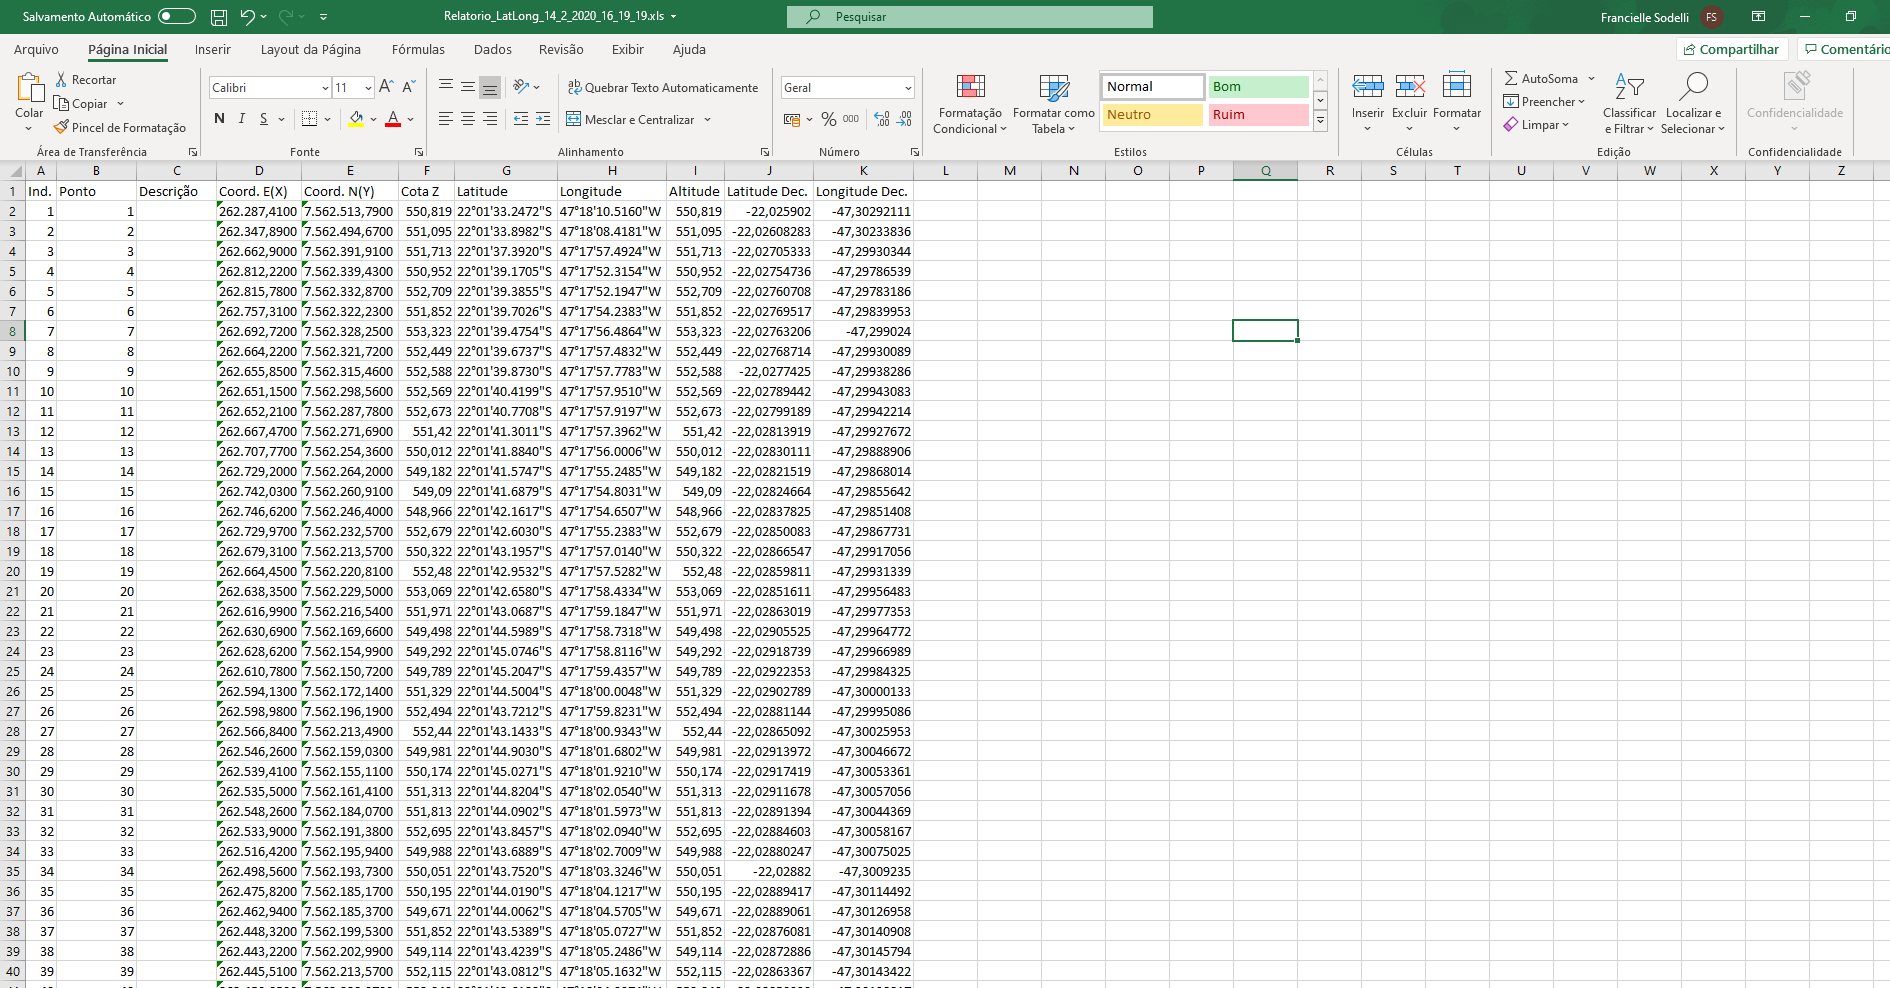Click the Compartilhar button
The width and height of the screenshot is (1890, 988).
coord(1731,49)
